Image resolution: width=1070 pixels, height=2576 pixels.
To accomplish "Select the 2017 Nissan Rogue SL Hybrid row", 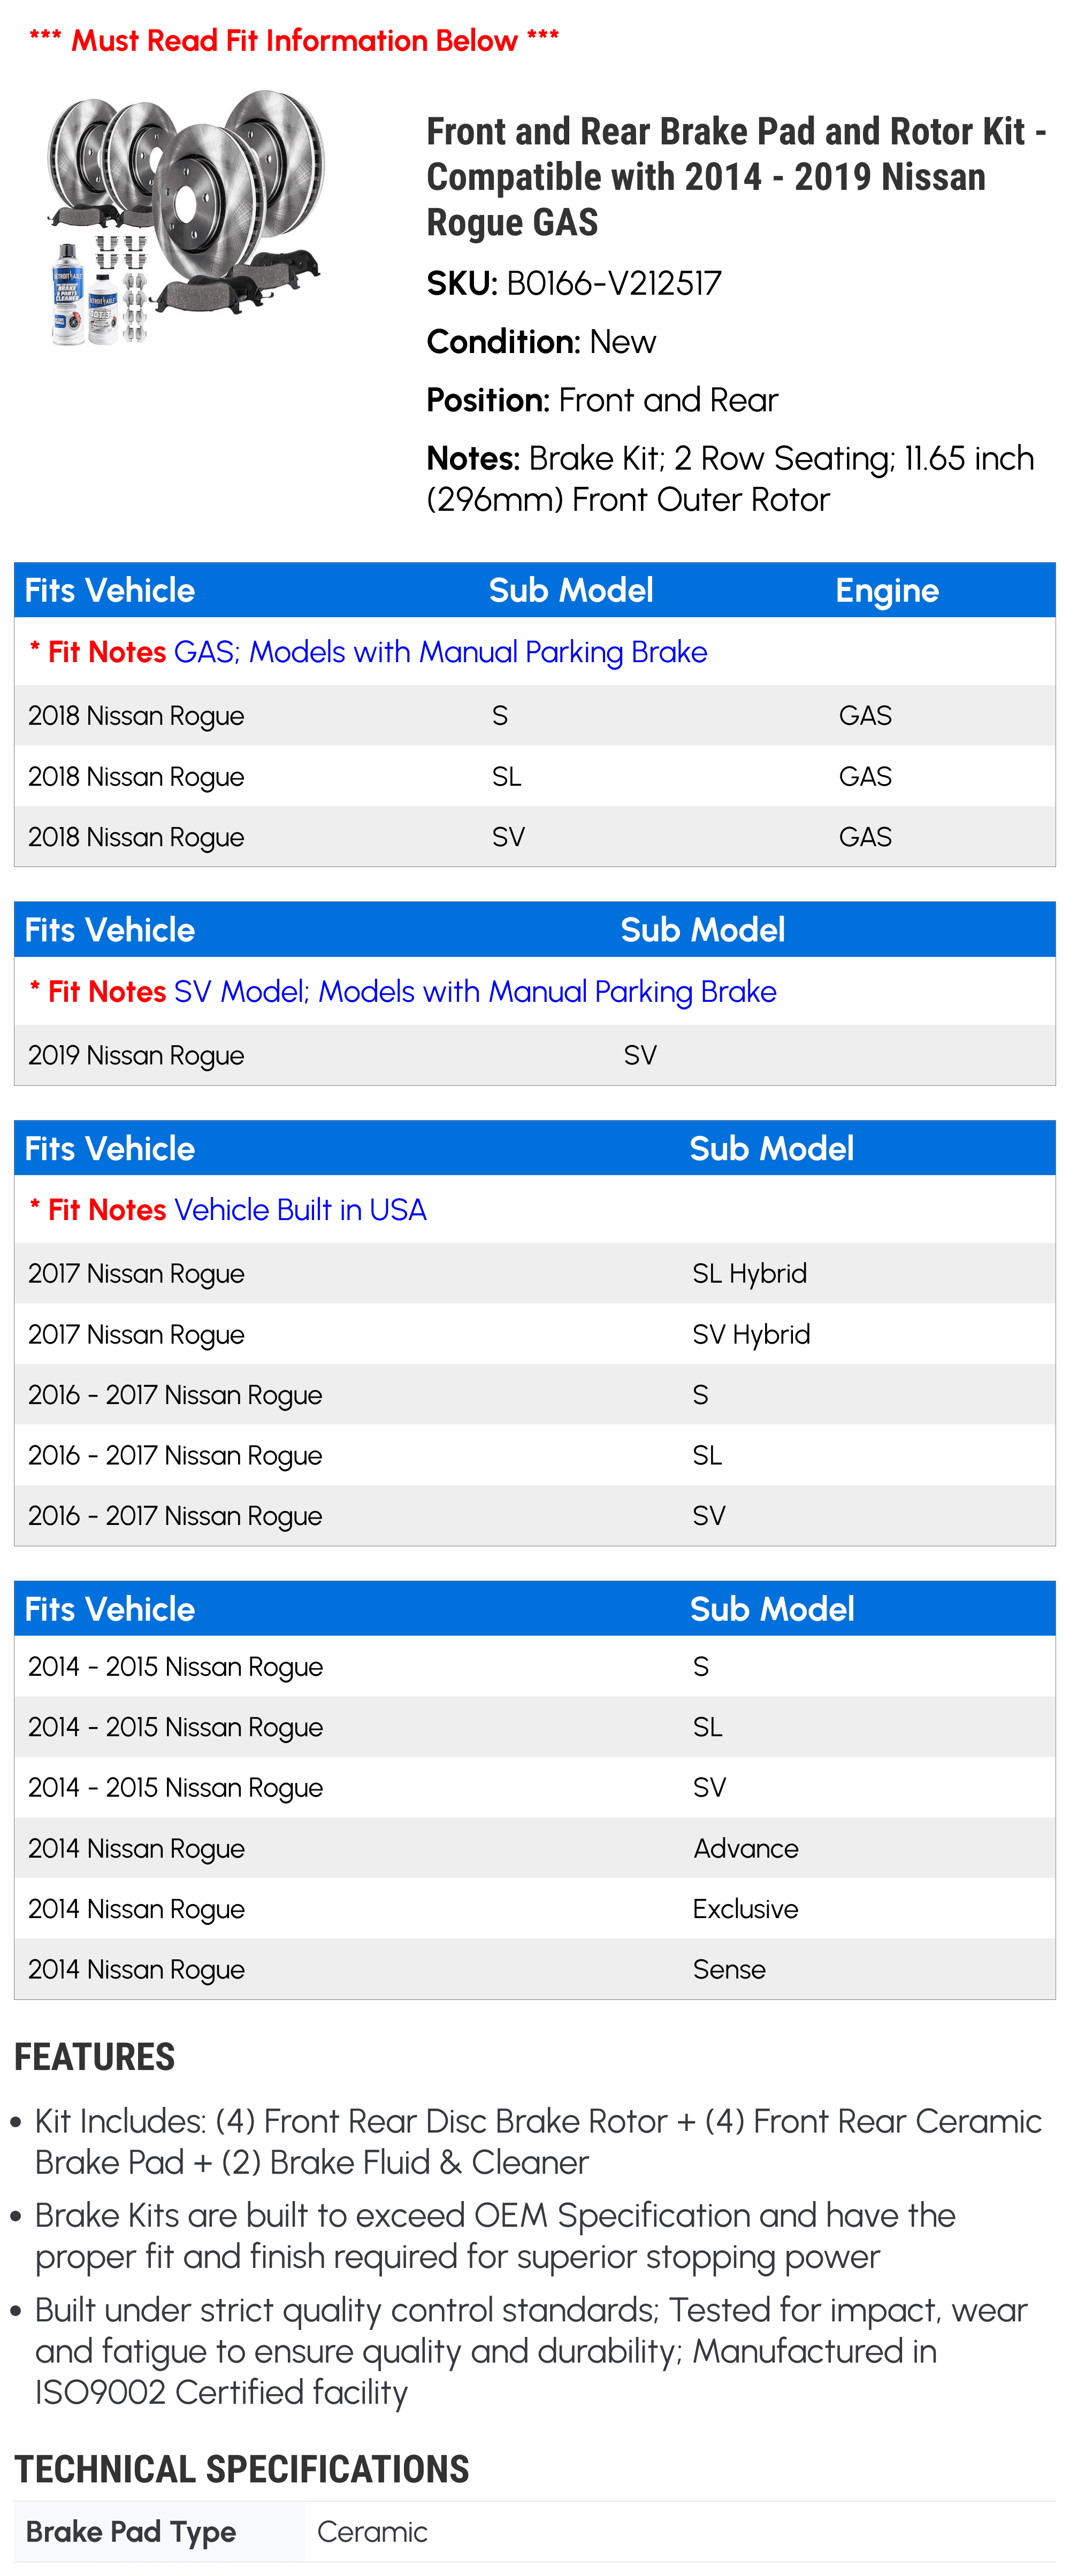I will point(535,1273).
